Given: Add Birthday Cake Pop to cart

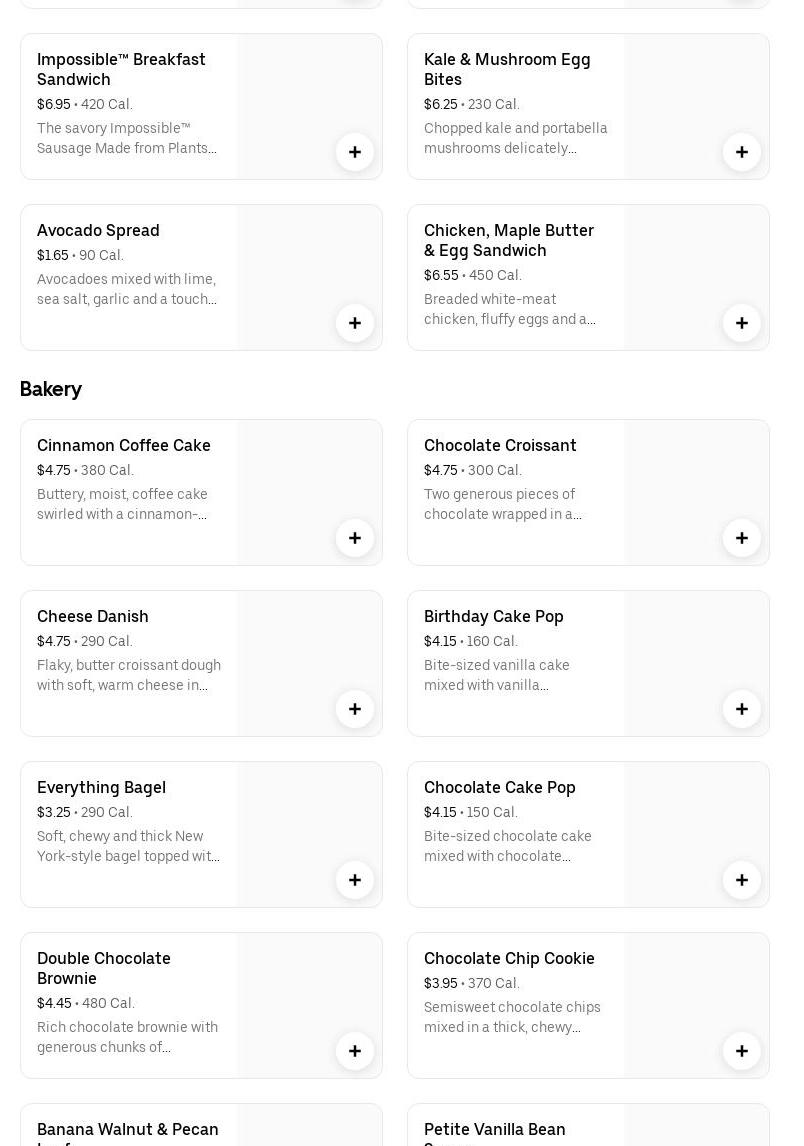Looking at the screenshot, I should [x=742, y=709].
